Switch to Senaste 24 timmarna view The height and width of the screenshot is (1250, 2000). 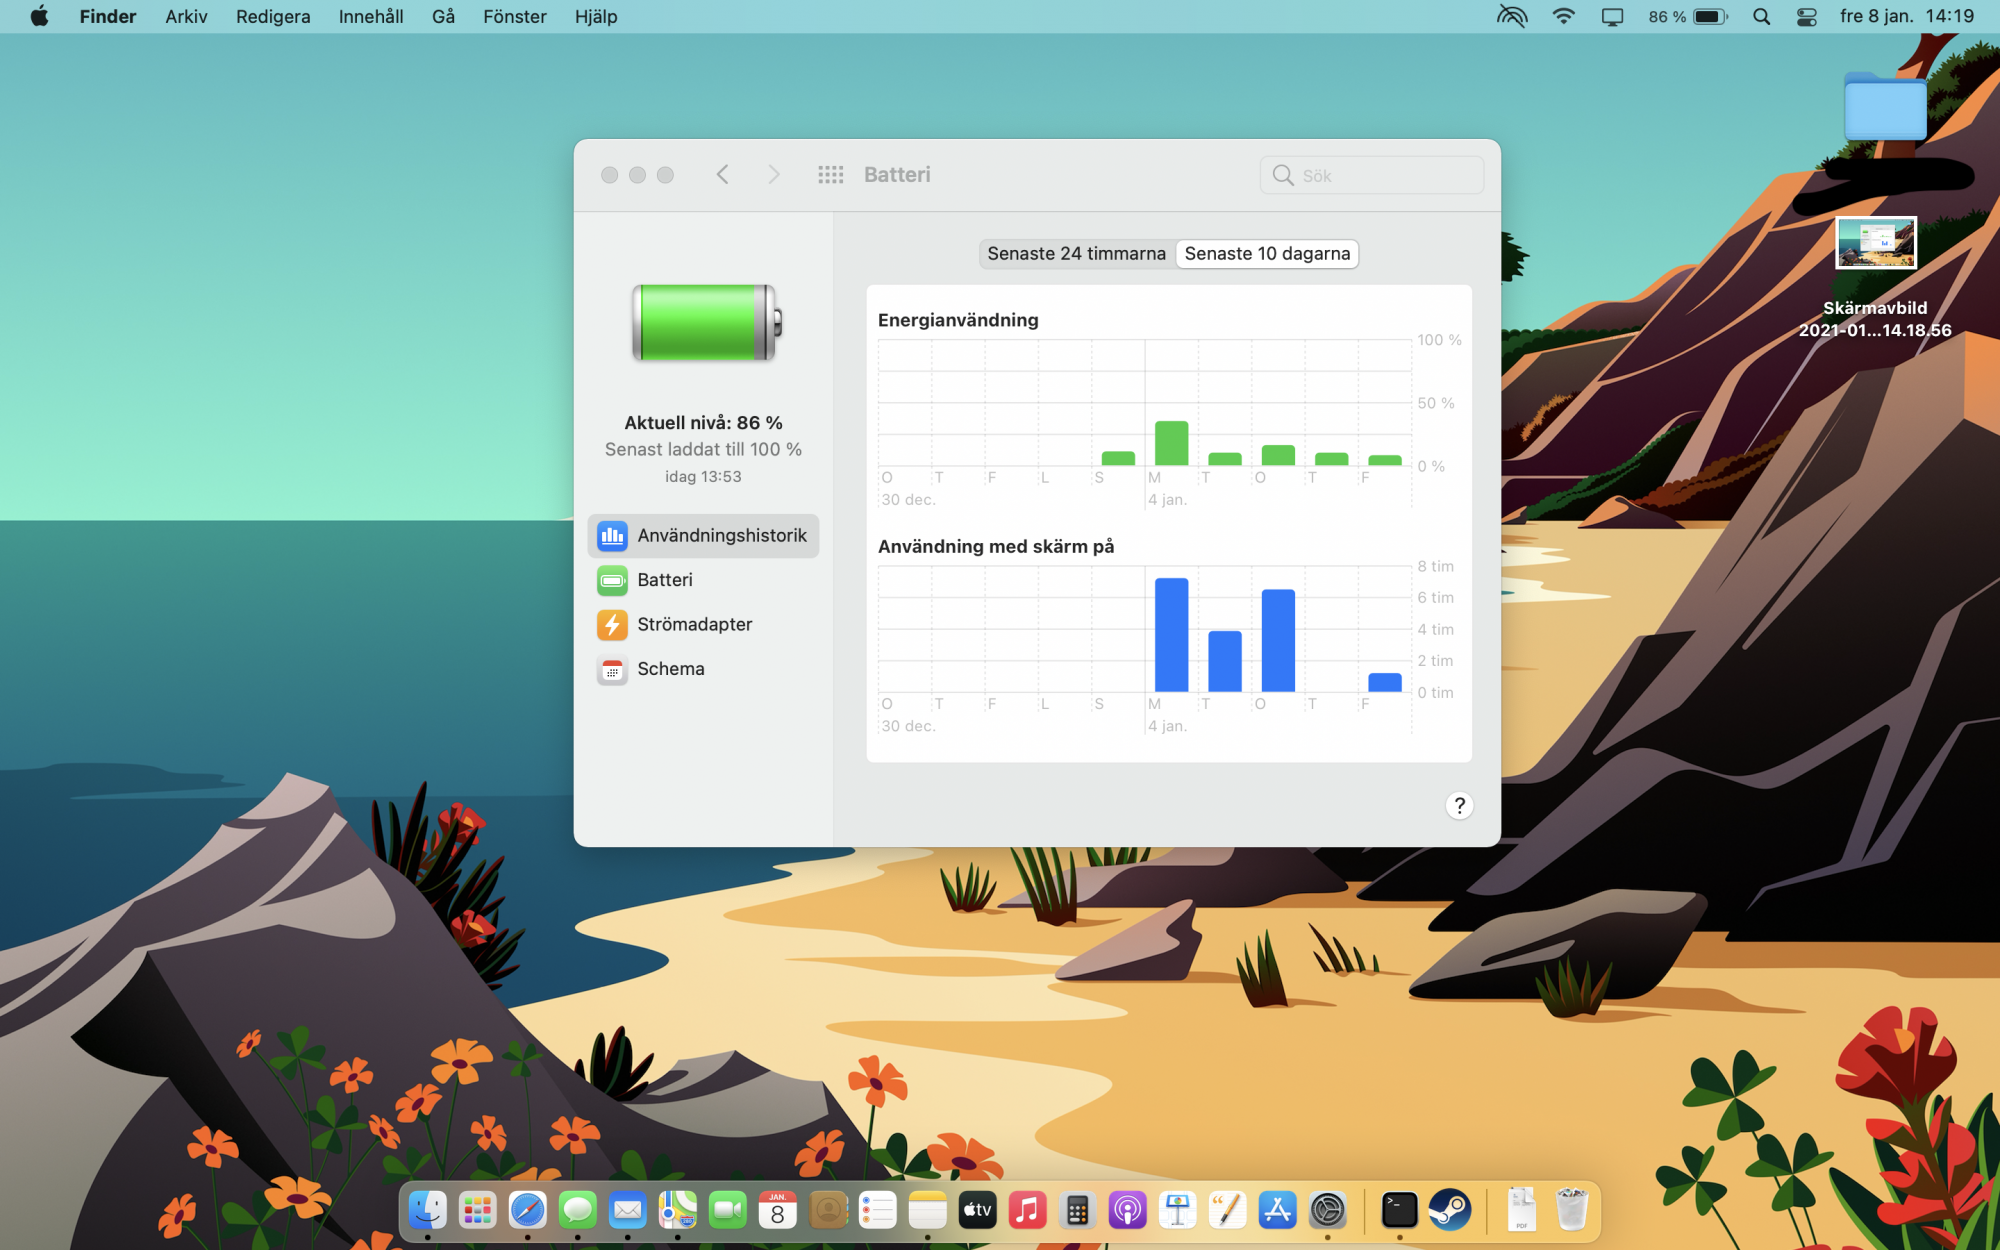(x=1076, y=254)
